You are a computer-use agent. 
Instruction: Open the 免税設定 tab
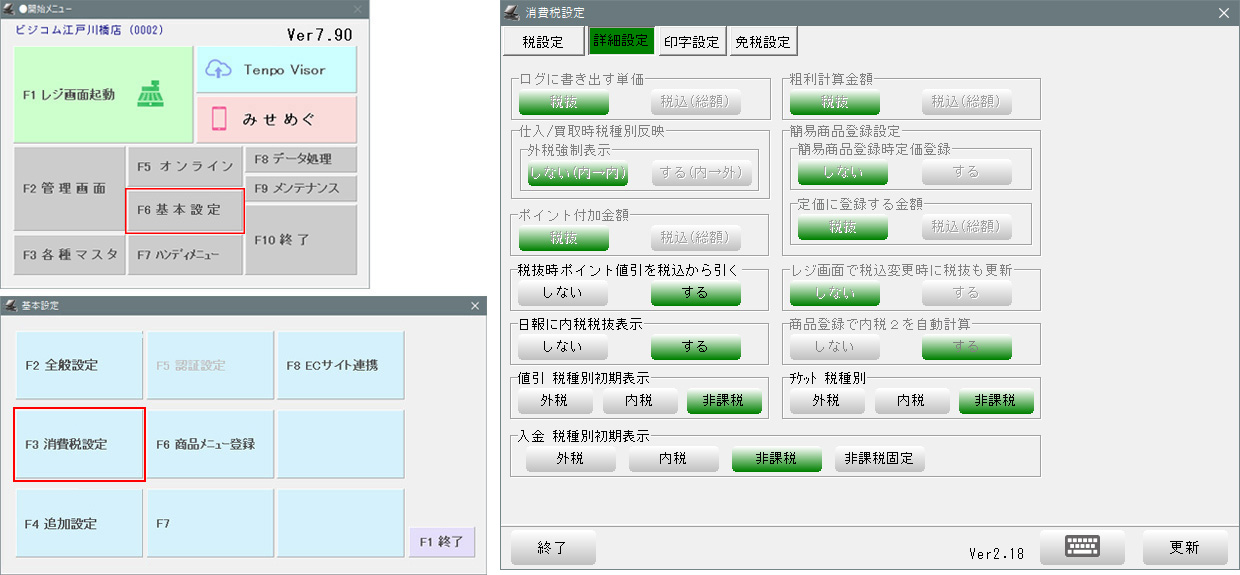click(763, 41)
